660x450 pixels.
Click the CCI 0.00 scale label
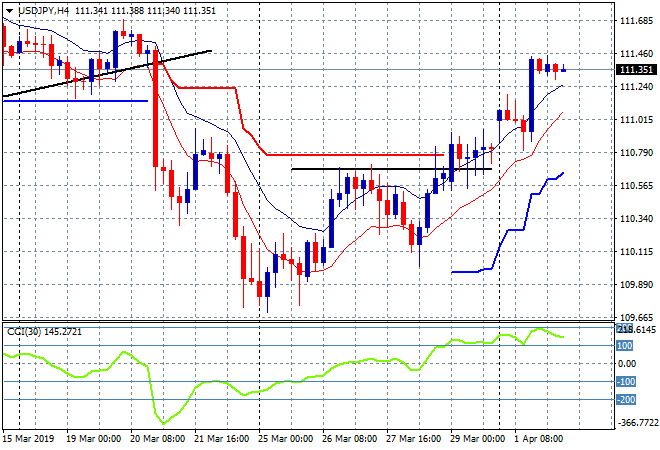tap(627, 364)
